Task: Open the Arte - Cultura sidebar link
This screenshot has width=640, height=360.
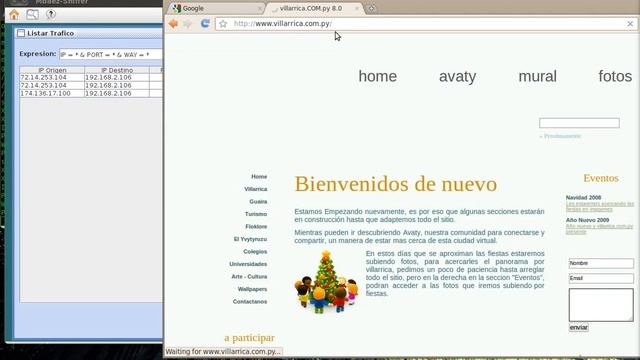Action: coord(249,277)
